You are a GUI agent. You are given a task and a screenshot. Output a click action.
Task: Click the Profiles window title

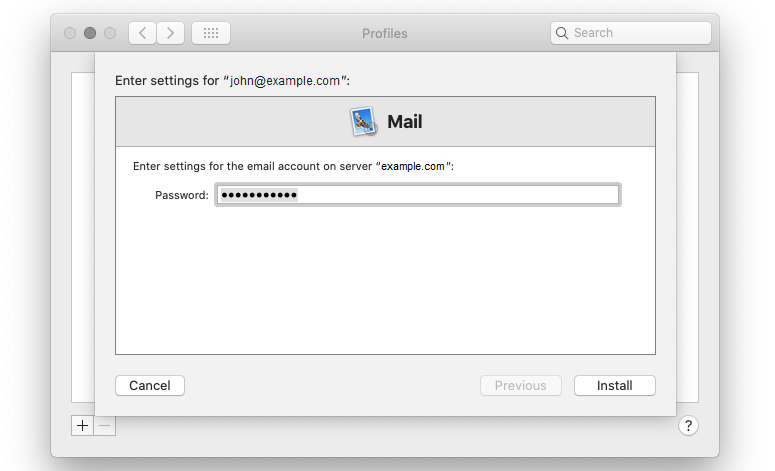[385, 33]
